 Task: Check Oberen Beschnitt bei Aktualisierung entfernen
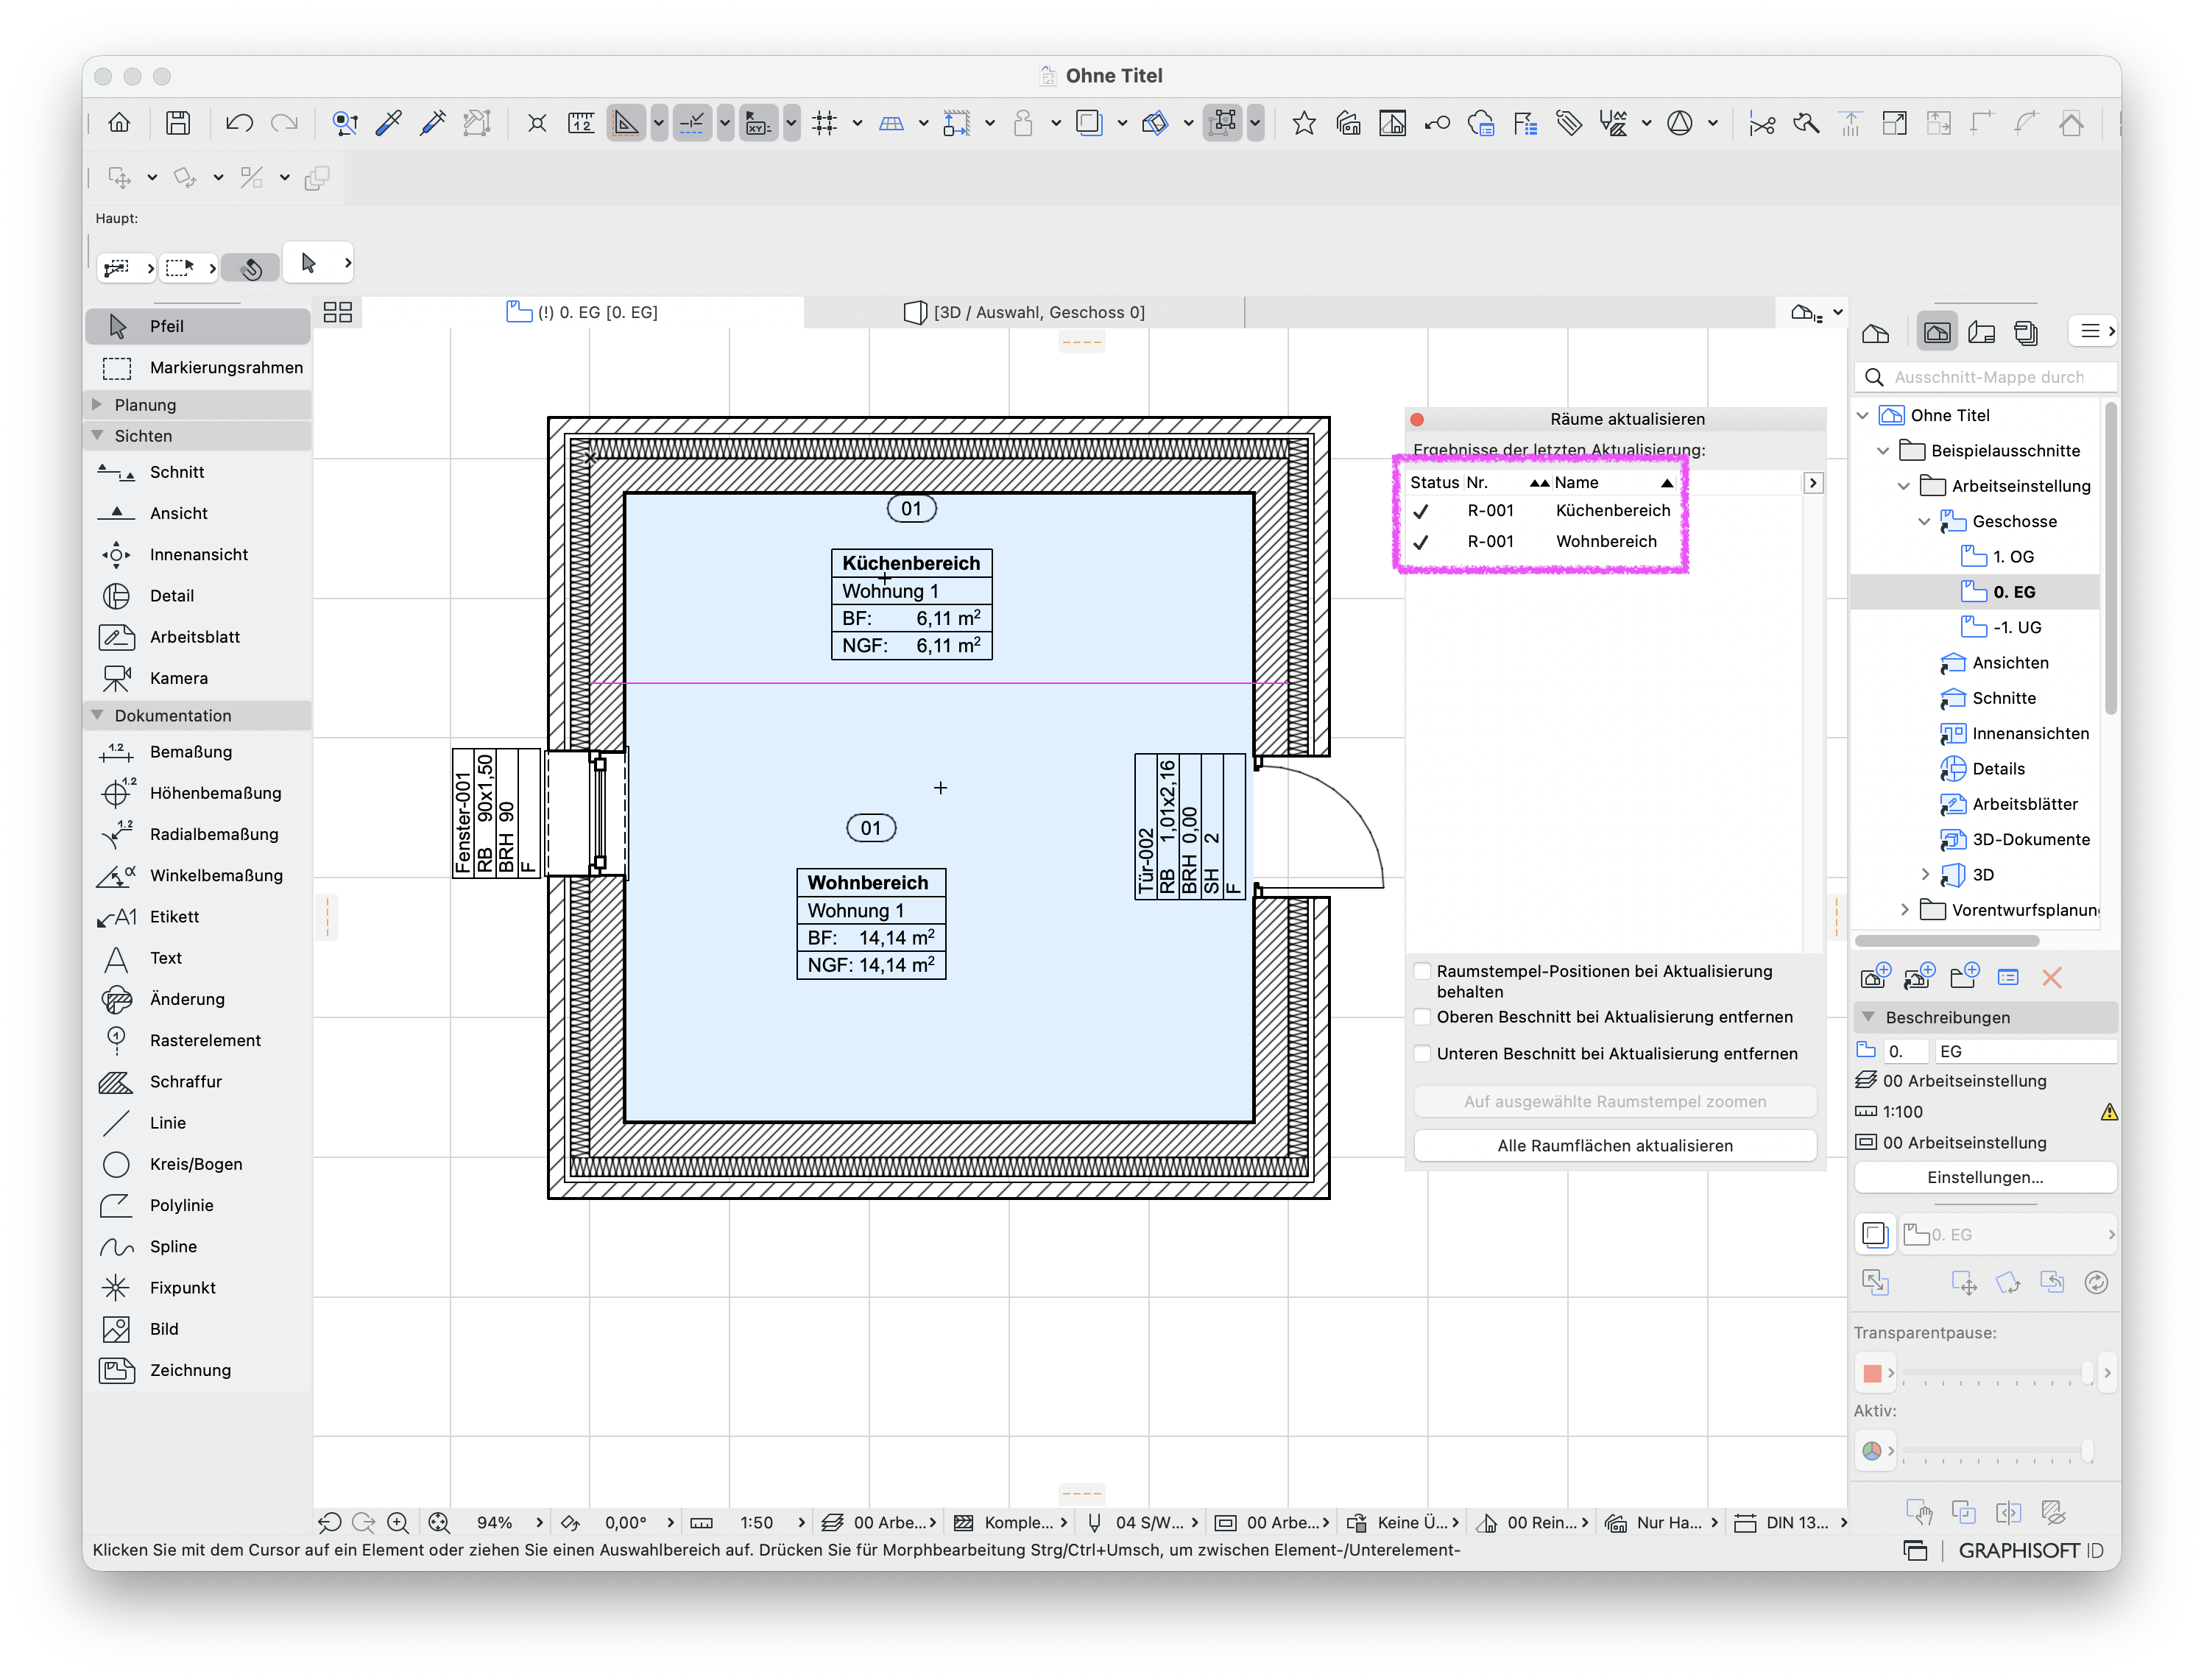click(1422, 1017)
